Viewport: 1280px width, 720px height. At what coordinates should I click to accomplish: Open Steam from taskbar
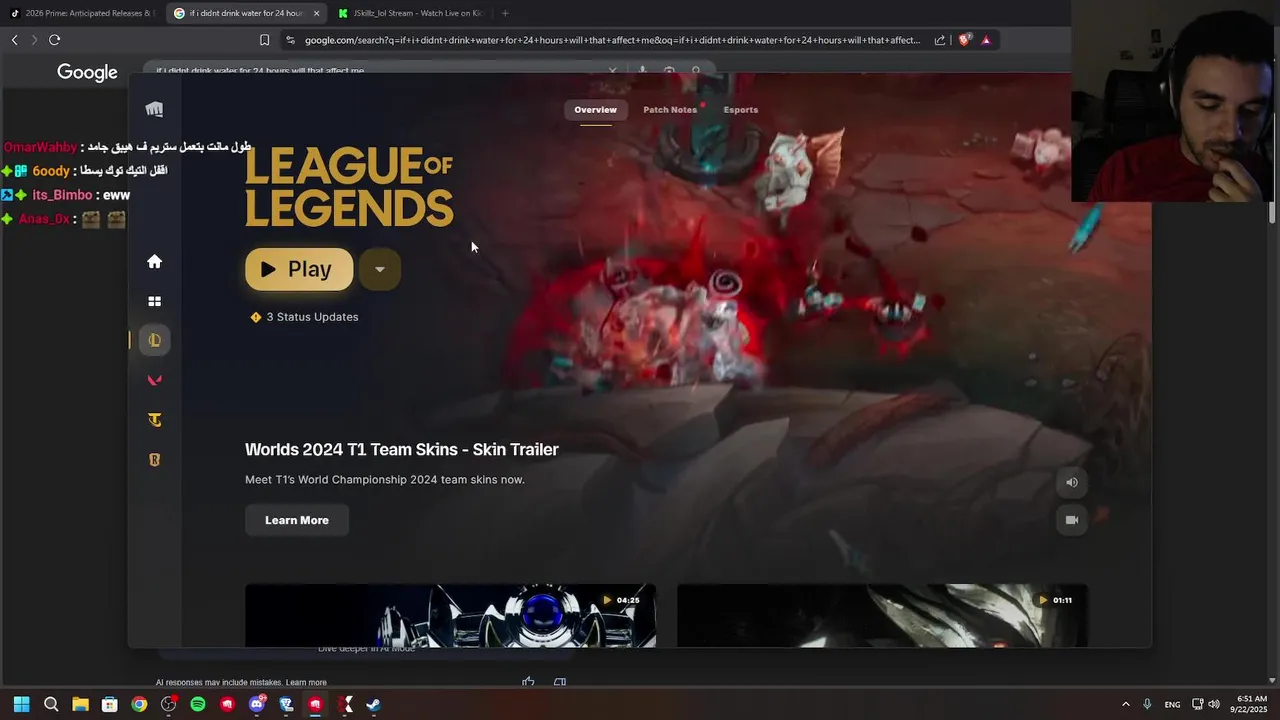click(373, 704)
